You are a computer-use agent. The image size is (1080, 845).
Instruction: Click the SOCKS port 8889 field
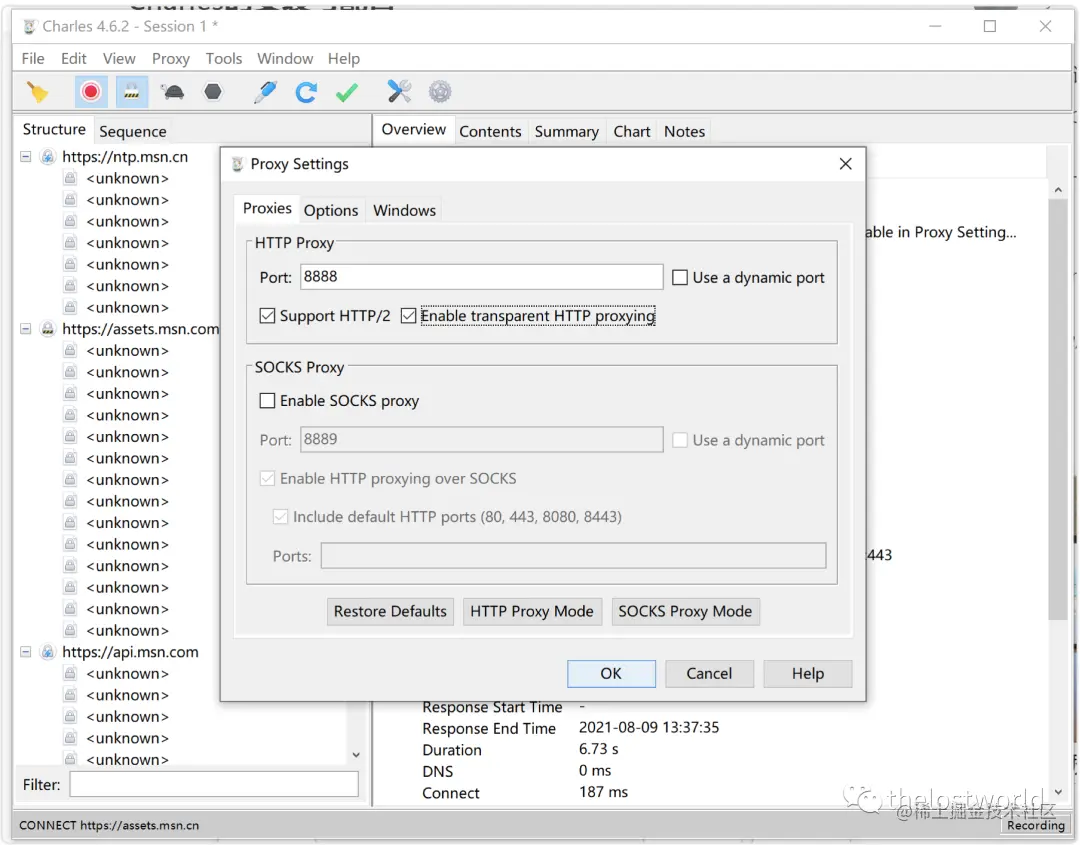pyautogui.click(x=481, y=439)
